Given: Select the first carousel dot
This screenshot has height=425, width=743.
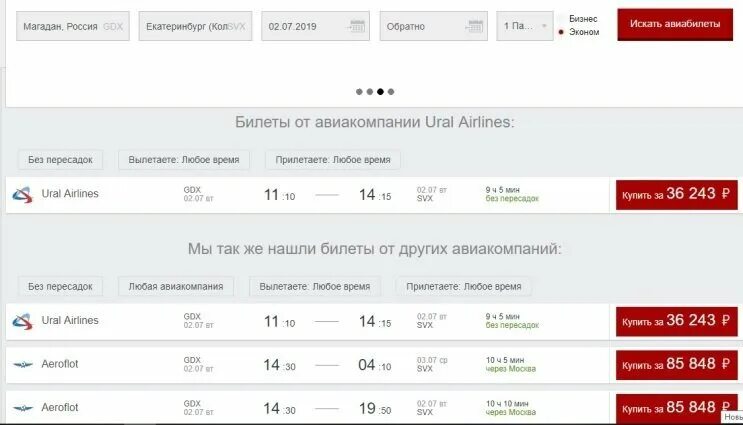Looking at the screenshot, I should [x=359, y=92].
